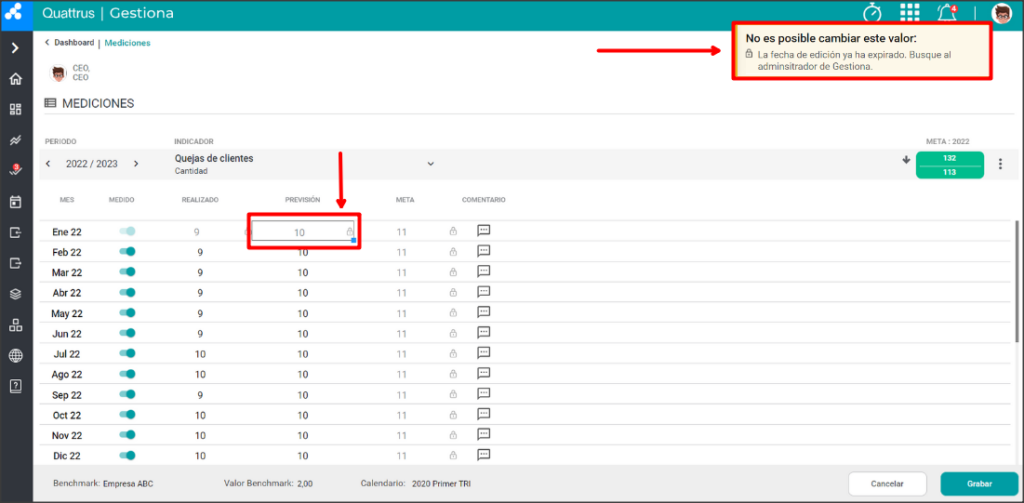Toggle the Feb 22 medido switch
1024x503 pixels.
tap(127, 252)
